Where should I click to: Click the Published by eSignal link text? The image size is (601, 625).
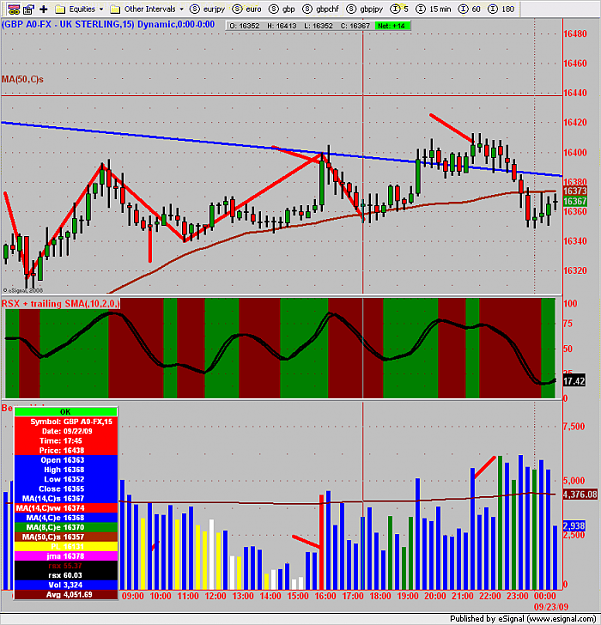pyautogui.click(x=522, y=619)
